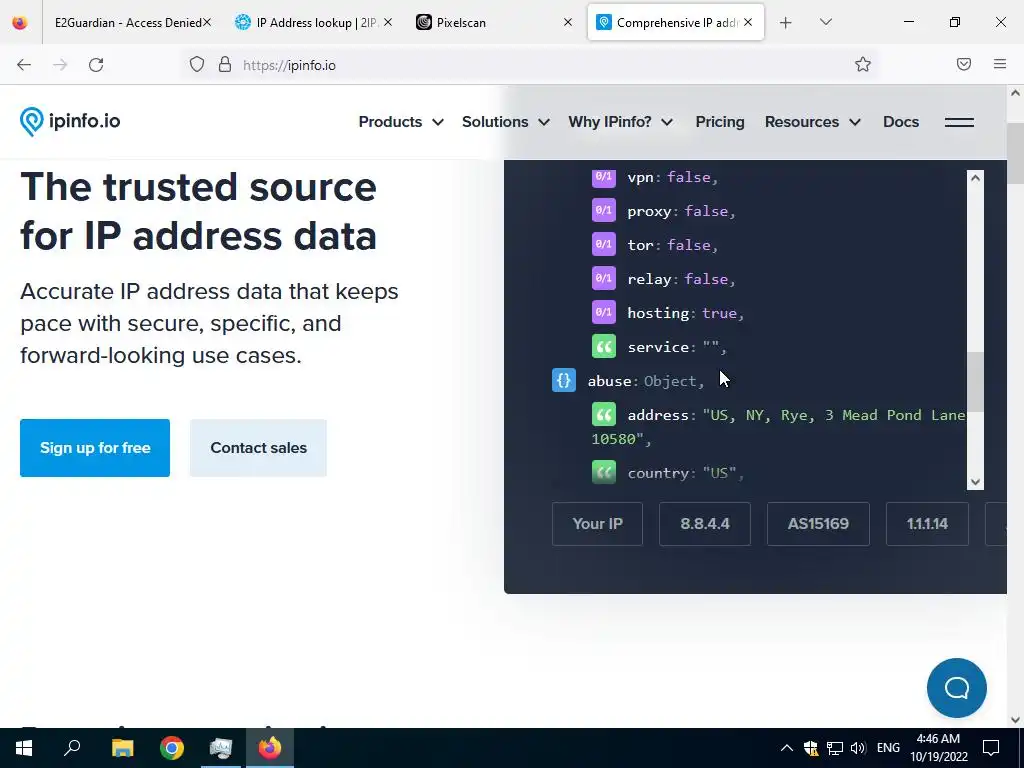Collapse the abuse Object node

pos(564,380)
